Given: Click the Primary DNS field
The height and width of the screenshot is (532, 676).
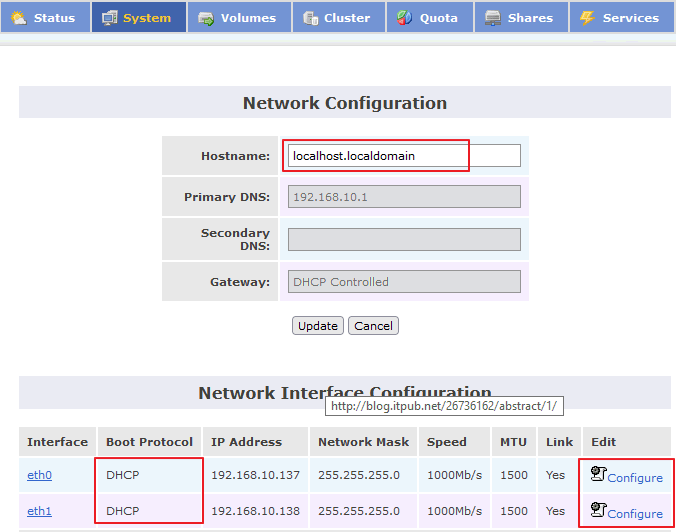Looking at the screenshot, I should click(x=404, y=197).
